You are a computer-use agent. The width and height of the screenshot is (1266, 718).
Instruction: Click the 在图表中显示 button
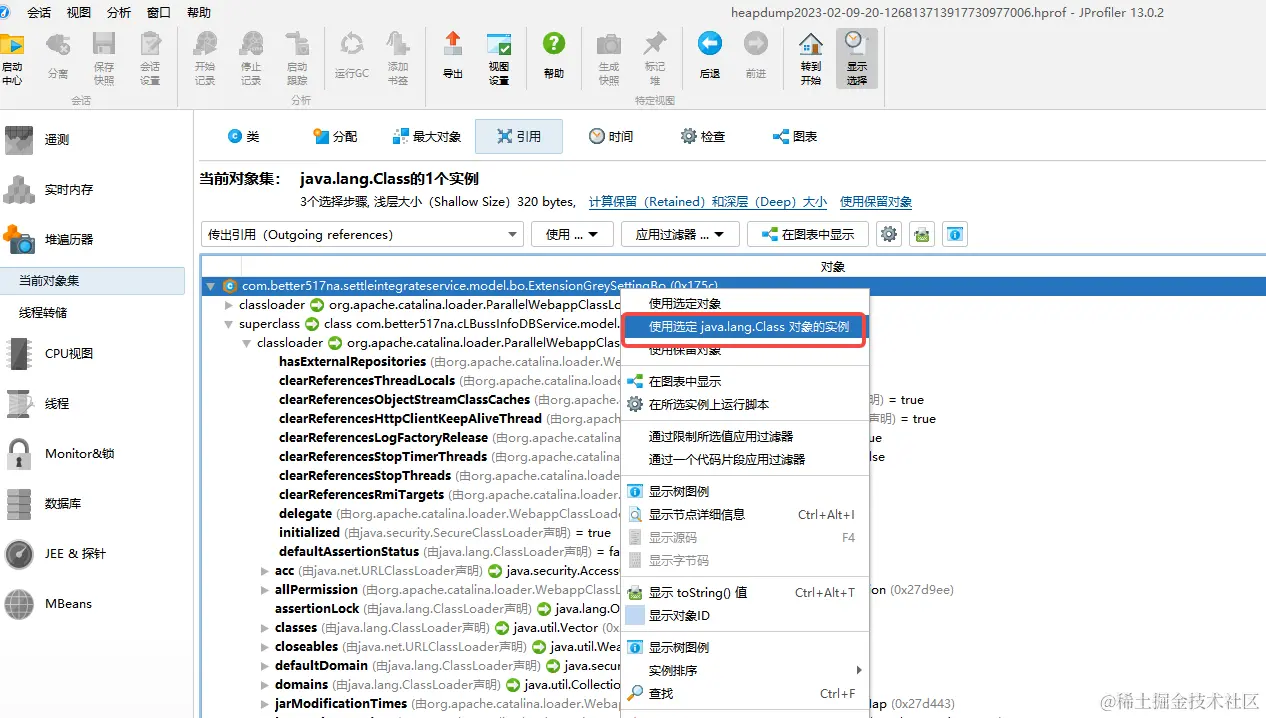coord(808,234)
